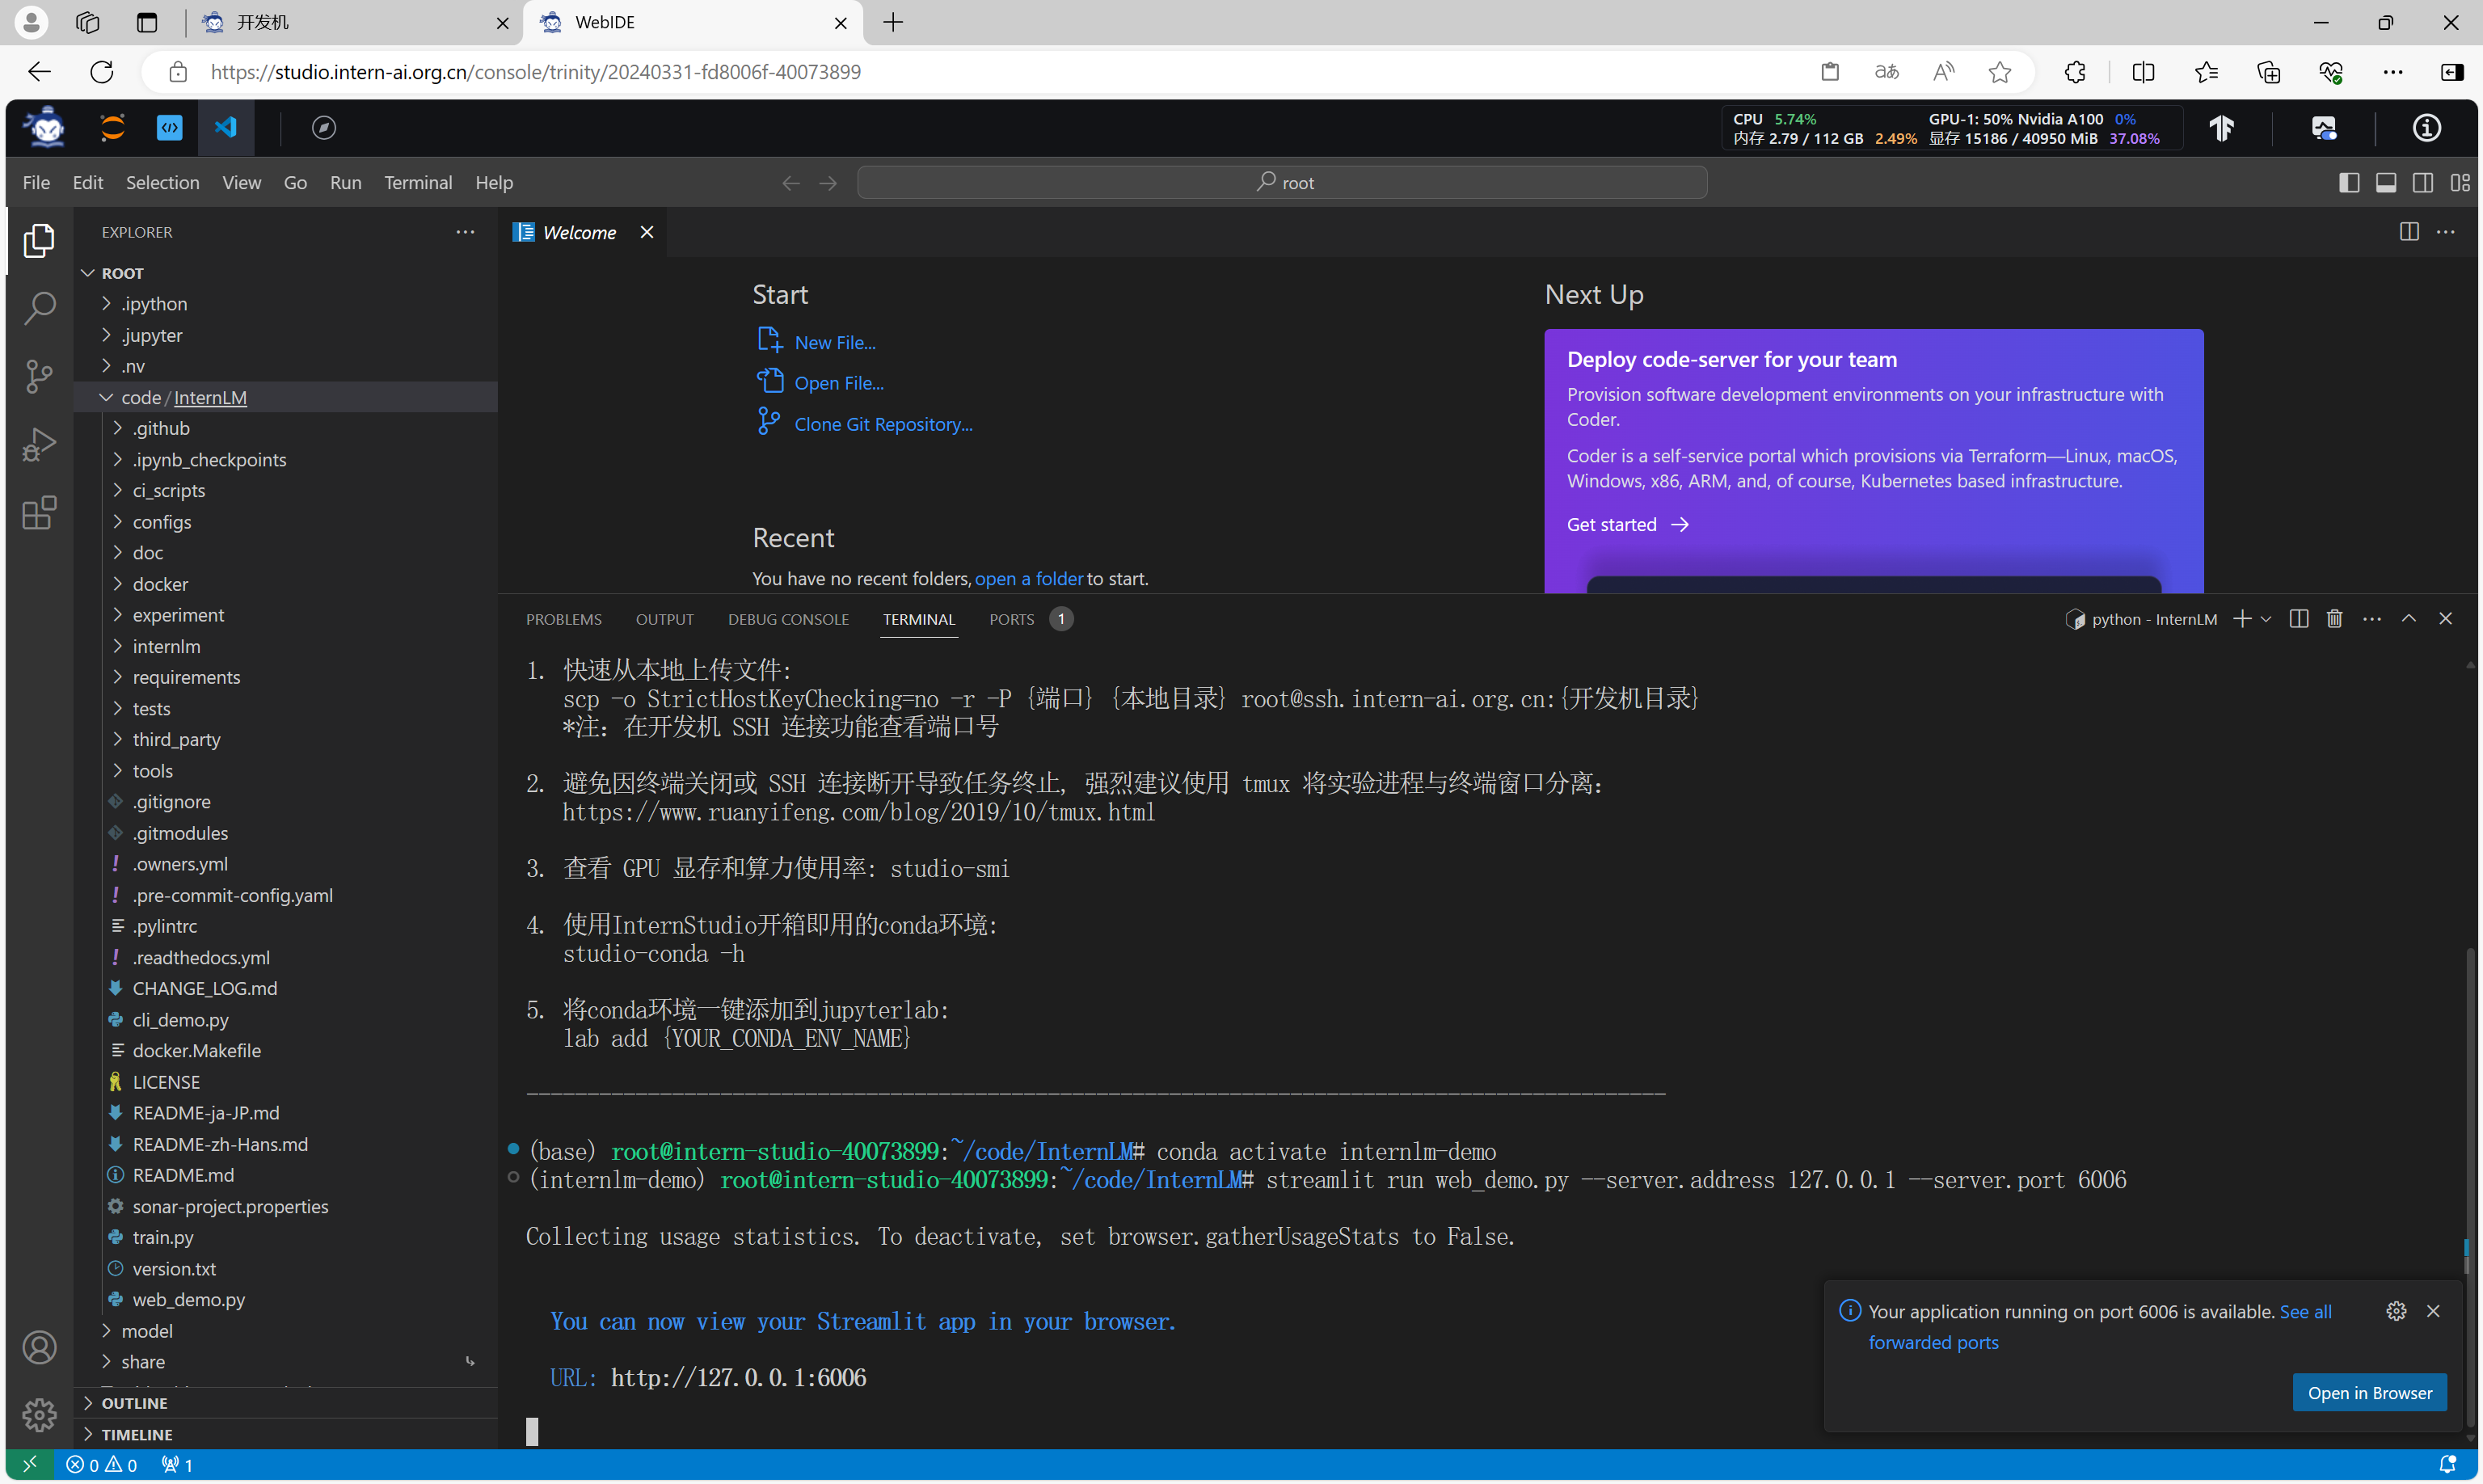Open the File menu

[36, 182]
